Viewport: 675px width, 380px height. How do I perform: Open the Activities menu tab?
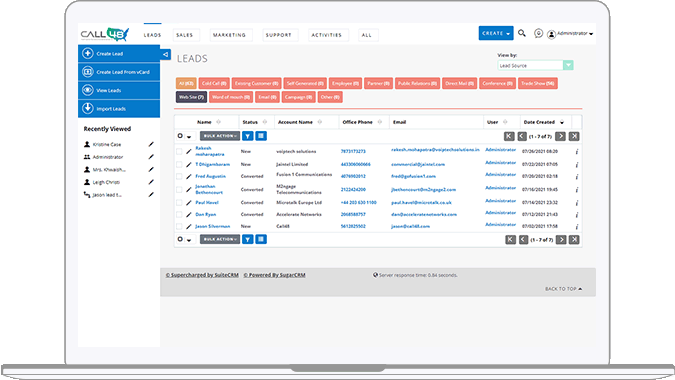327,35
